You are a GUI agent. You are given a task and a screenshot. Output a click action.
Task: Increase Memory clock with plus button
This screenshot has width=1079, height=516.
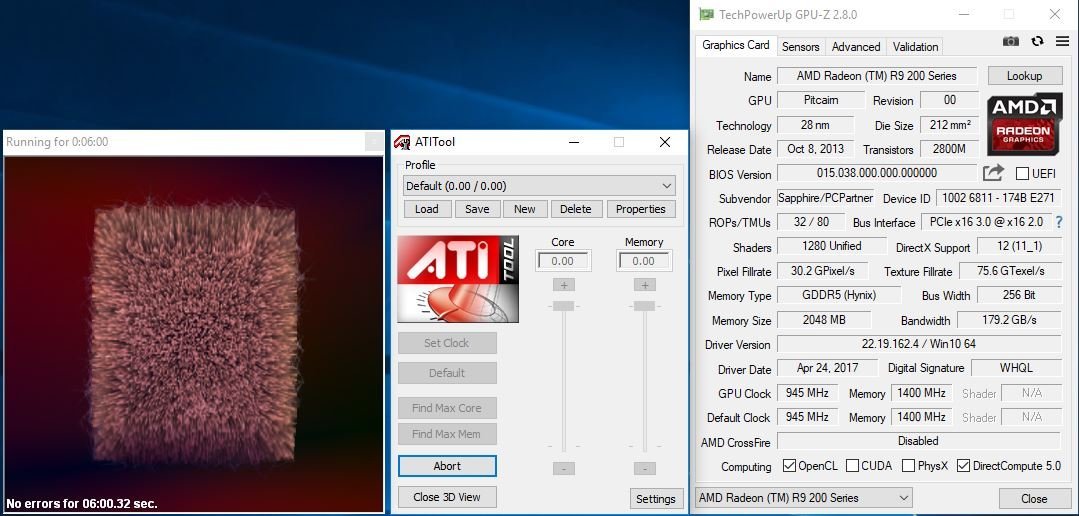tap(645, 285)
